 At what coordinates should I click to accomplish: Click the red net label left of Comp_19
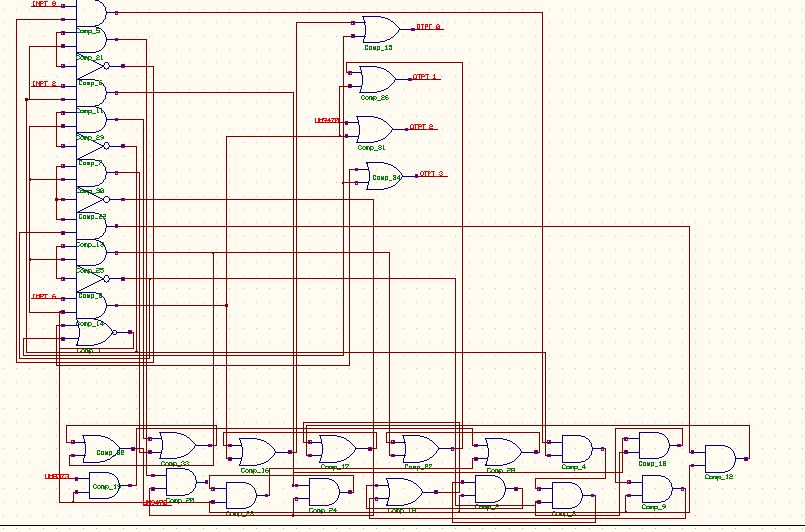pos(57,477)
